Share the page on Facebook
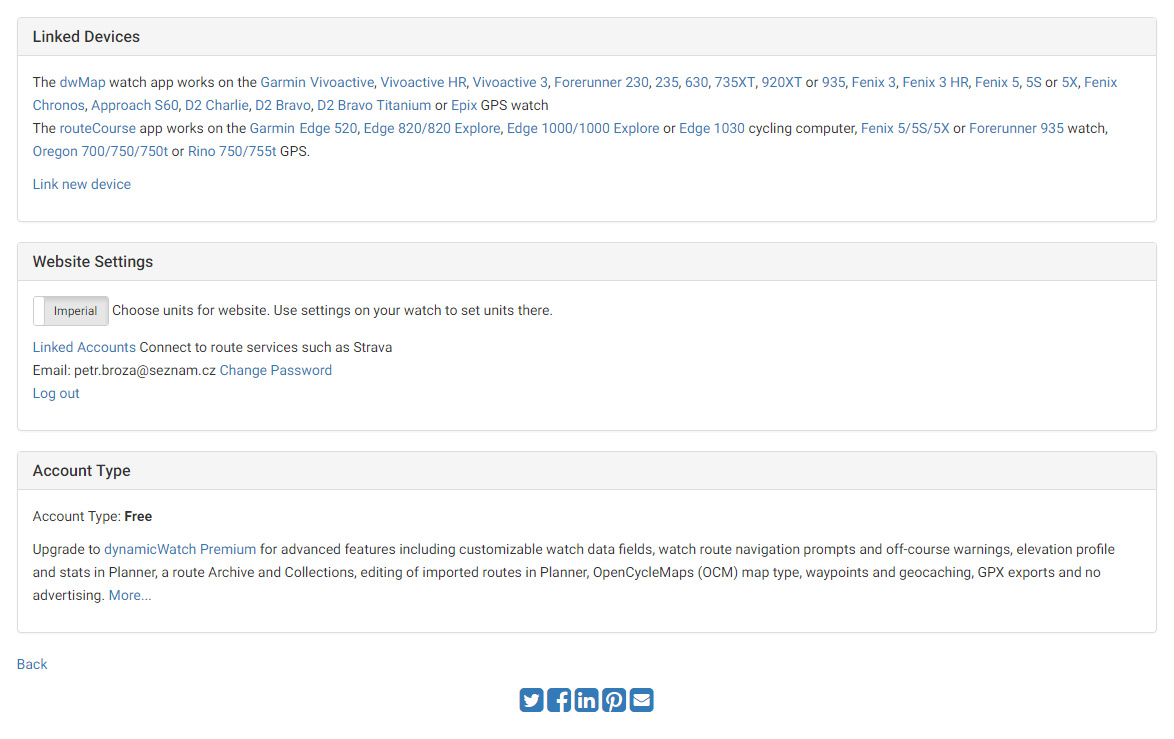This screenshot has width=1174, height=739. pos(559,700)
